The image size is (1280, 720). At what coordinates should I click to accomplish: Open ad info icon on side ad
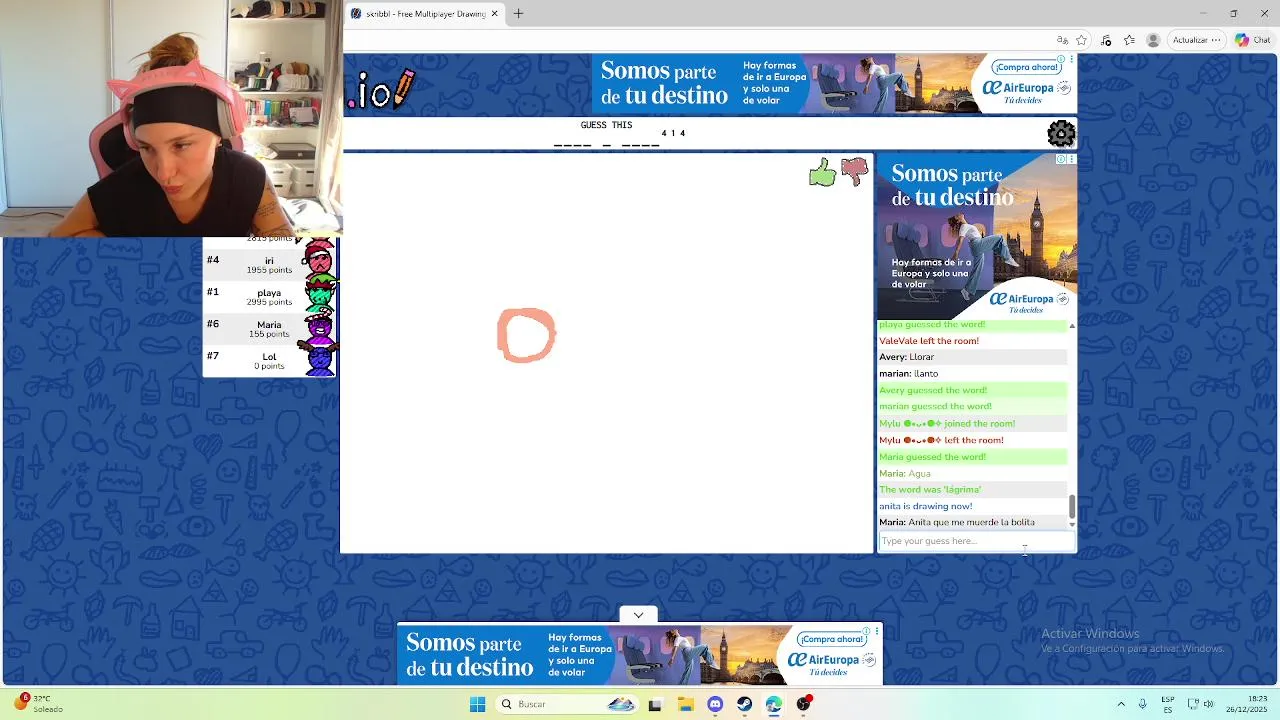[x=1062, y=159]
